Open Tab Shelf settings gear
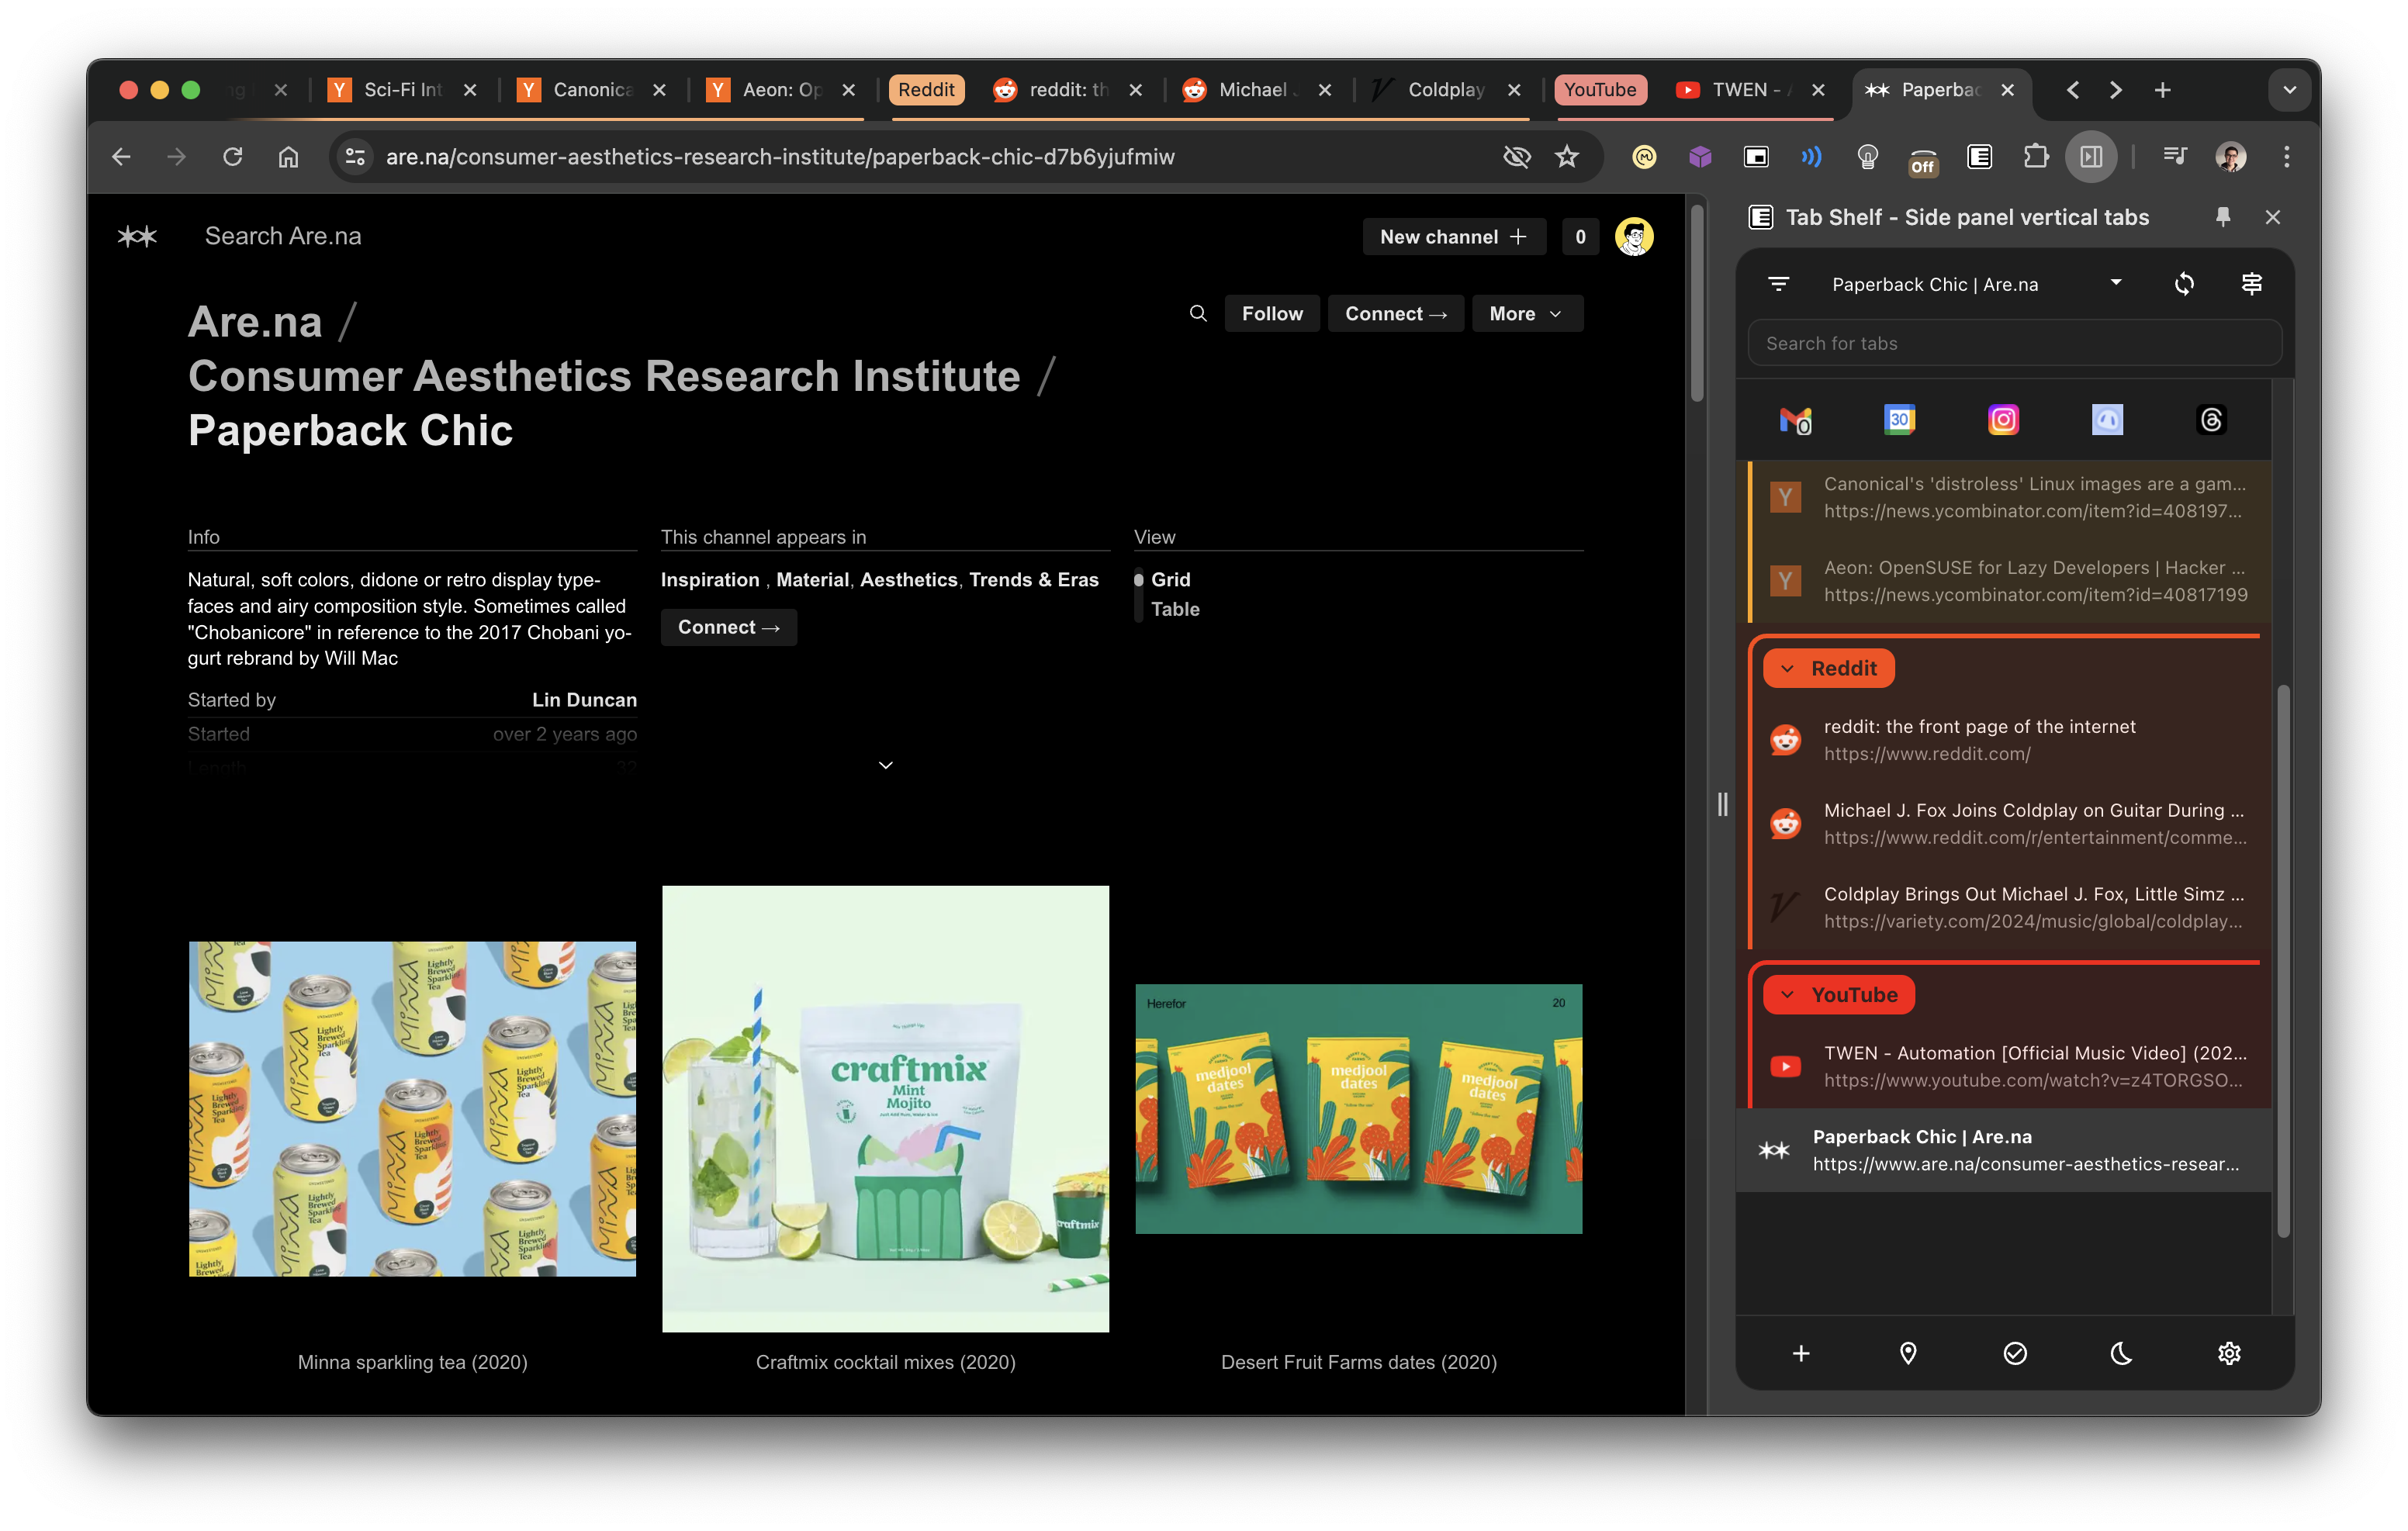Image resolution: width=2408 pixels, height=1531 pixels. click(2228, 1353)
